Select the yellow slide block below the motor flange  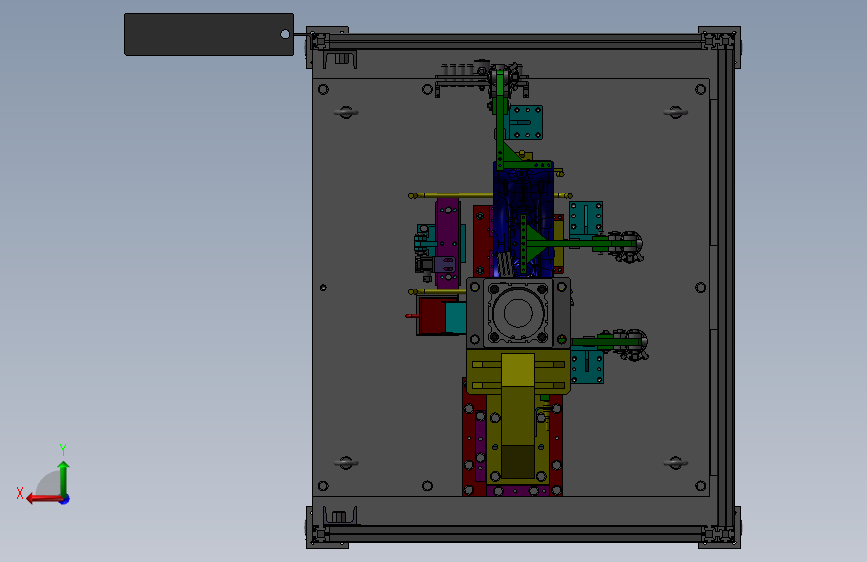(x=518, y=371)
